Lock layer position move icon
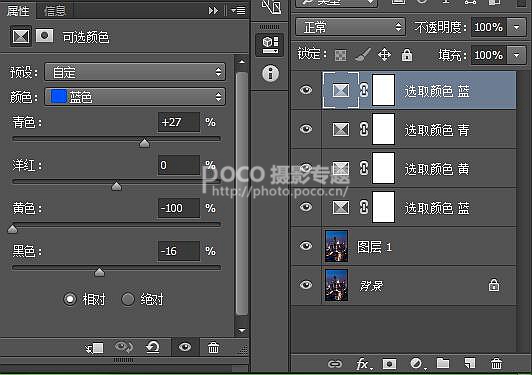Viewport: 532px width, 375px height. [x=384, y=55]
